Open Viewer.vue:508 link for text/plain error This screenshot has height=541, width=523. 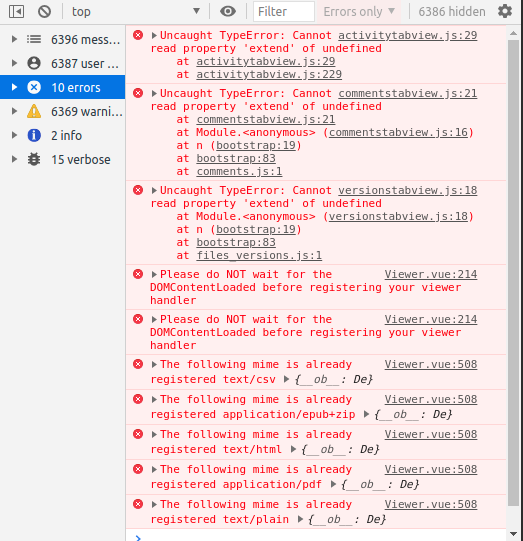point(431,504)
